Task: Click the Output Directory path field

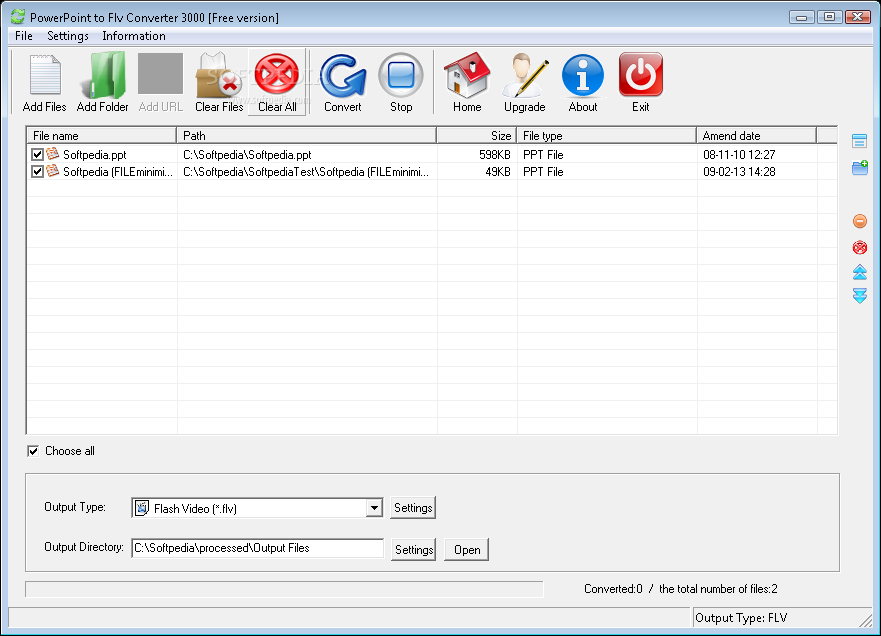Action: pos(257,548)
